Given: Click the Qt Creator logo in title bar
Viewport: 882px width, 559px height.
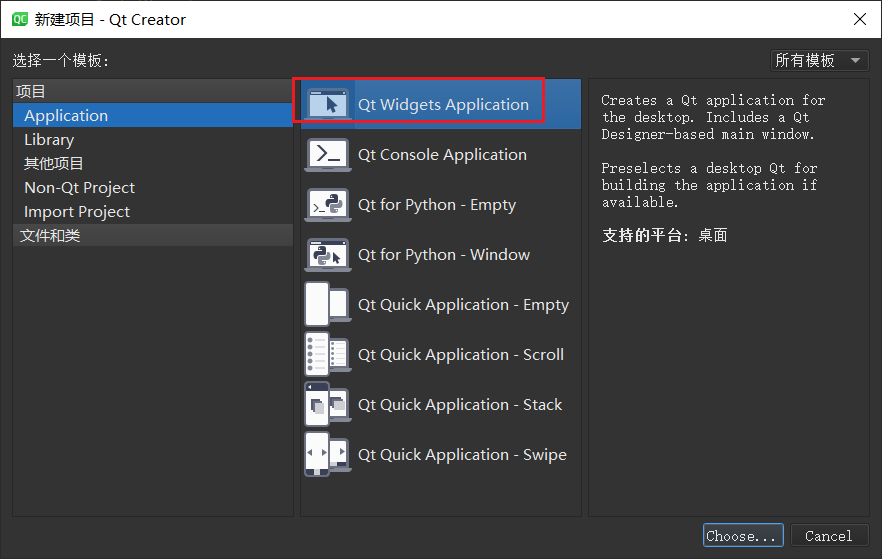Looking at the screenshot, I should coord(20,20).
